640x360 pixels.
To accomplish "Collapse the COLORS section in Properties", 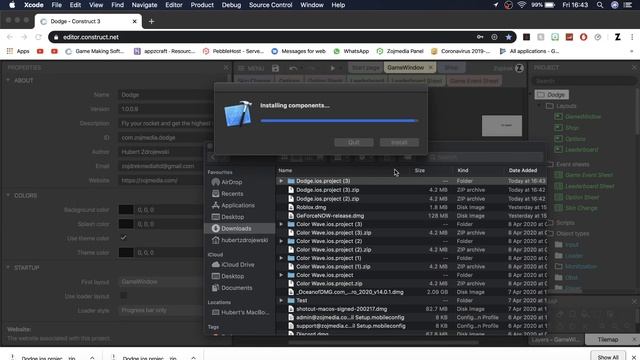I will tap(8, 196).
